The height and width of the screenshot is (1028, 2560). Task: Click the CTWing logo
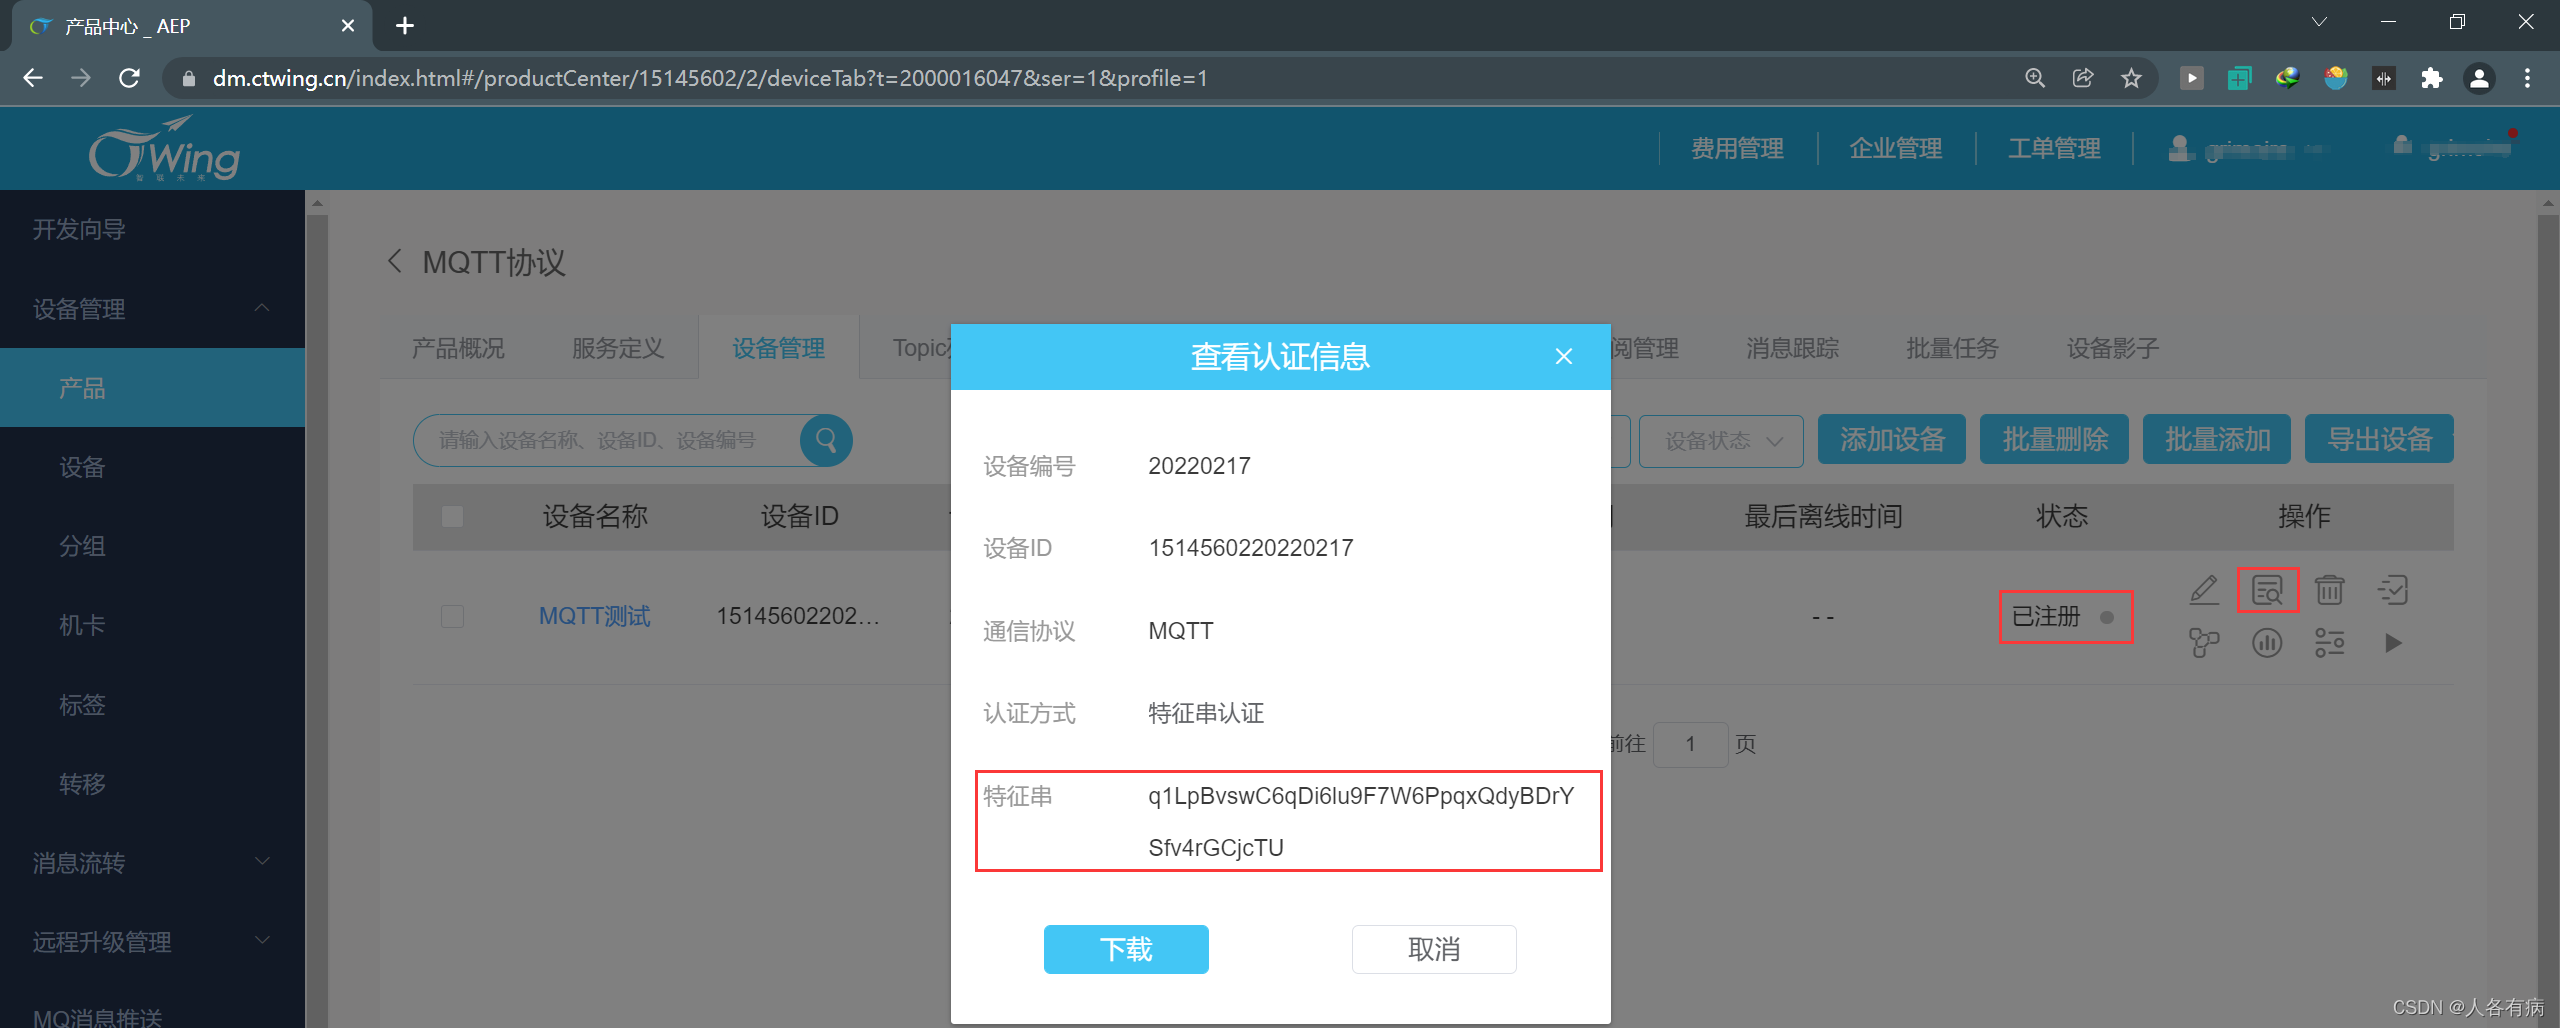164,150
